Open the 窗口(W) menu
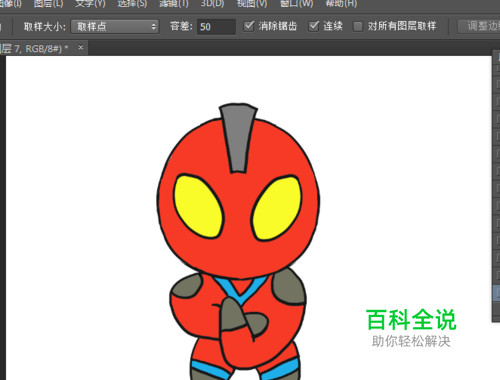 click(296, 3)
